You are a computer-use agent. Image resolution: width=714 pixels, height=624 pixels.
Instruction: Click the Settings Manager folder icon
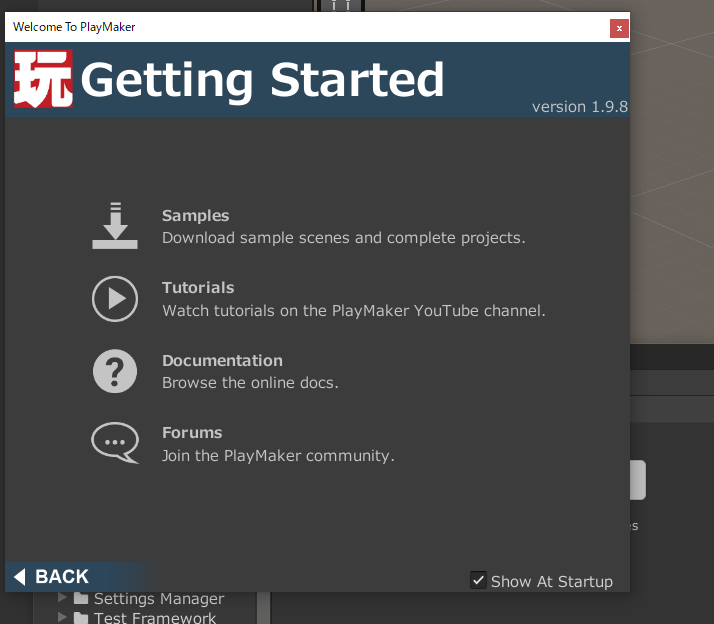click(x=81, y=598)
